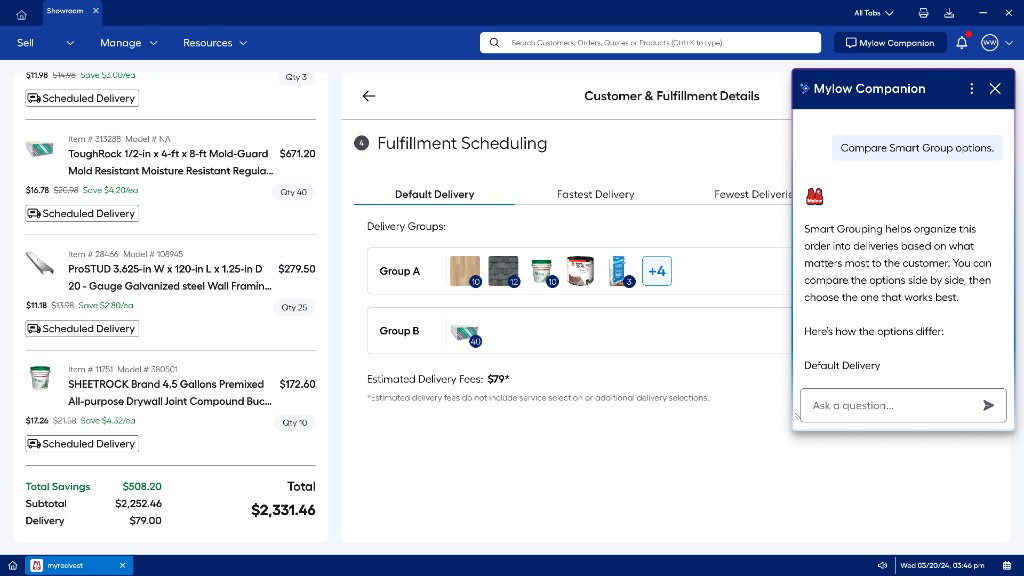
Task: Click the taskbar home icon
Action: pyautogui.click(x=12, y=566)
